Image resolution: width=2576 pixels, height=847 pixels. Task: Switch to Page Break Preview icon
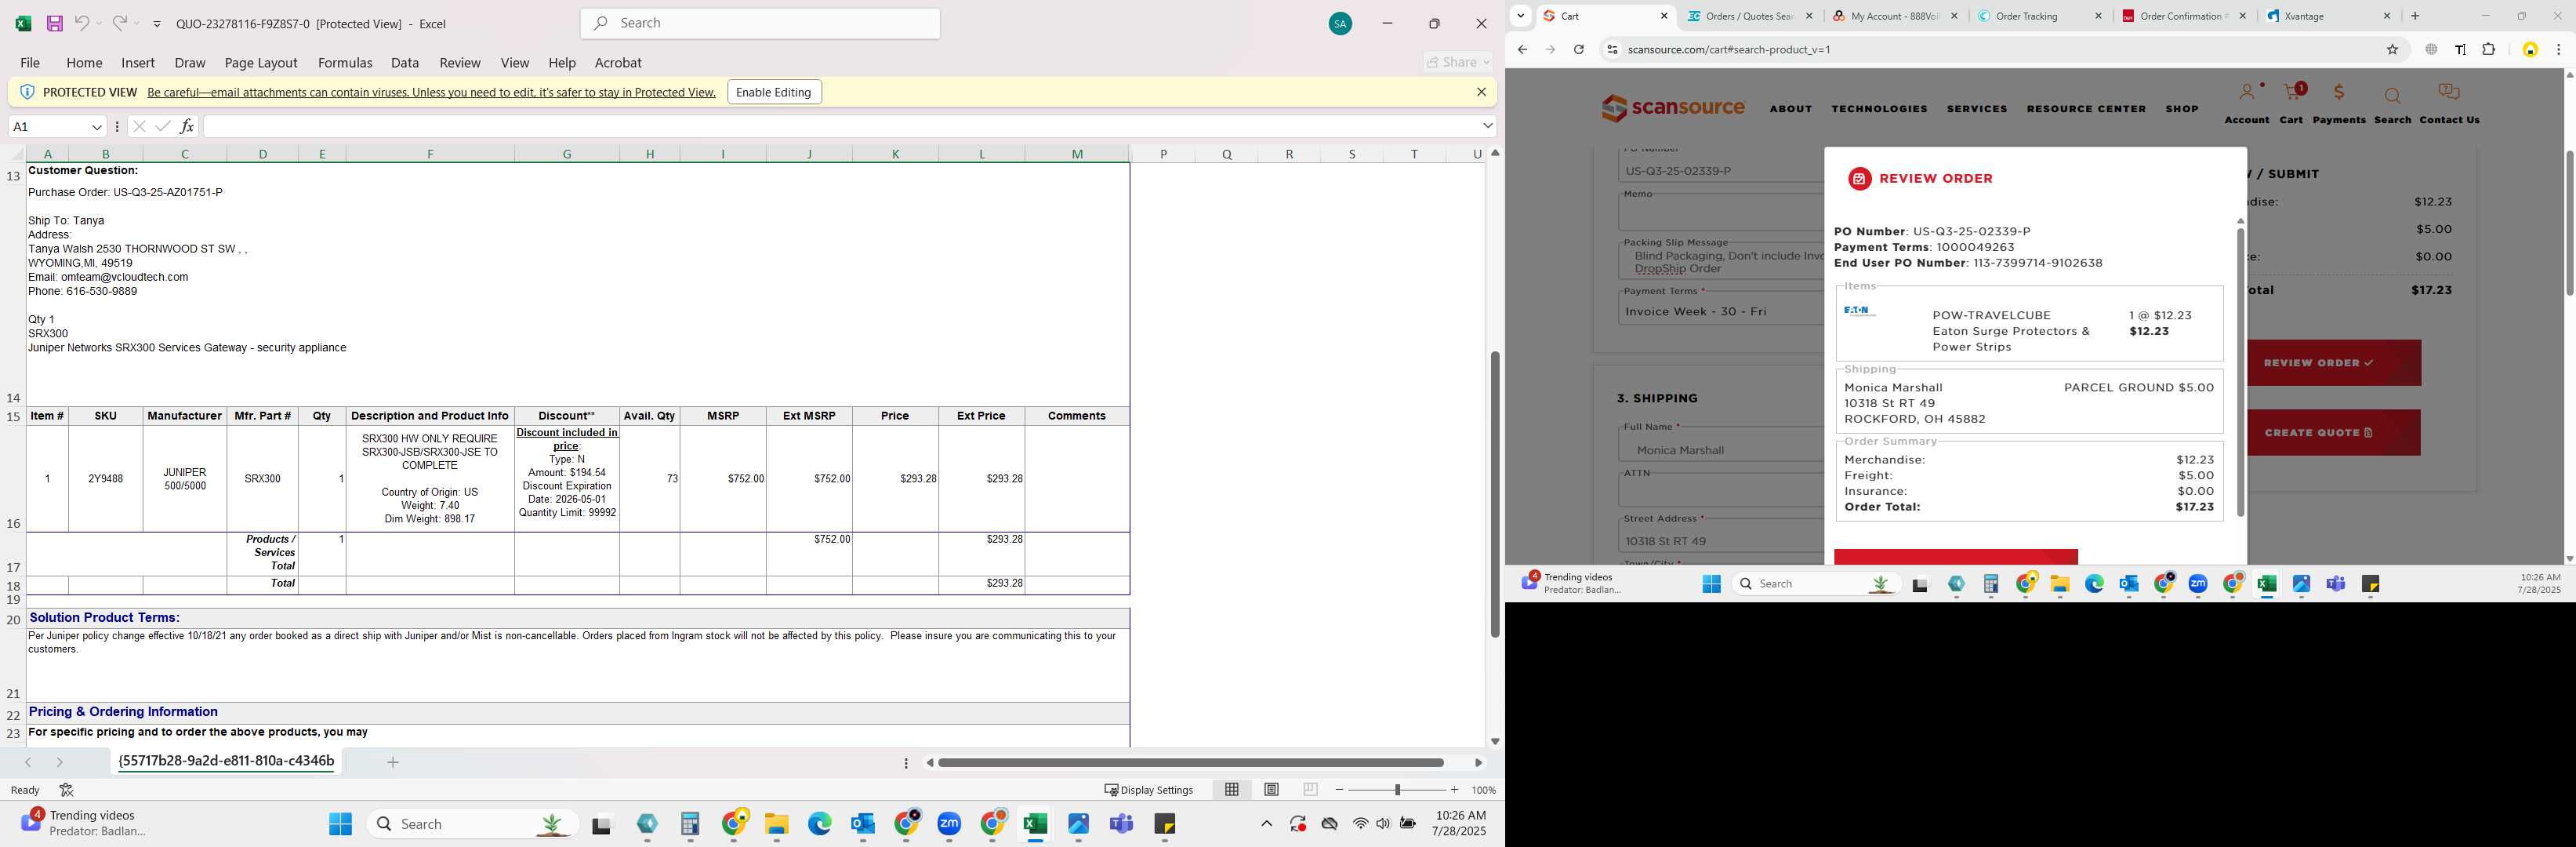1310,790
